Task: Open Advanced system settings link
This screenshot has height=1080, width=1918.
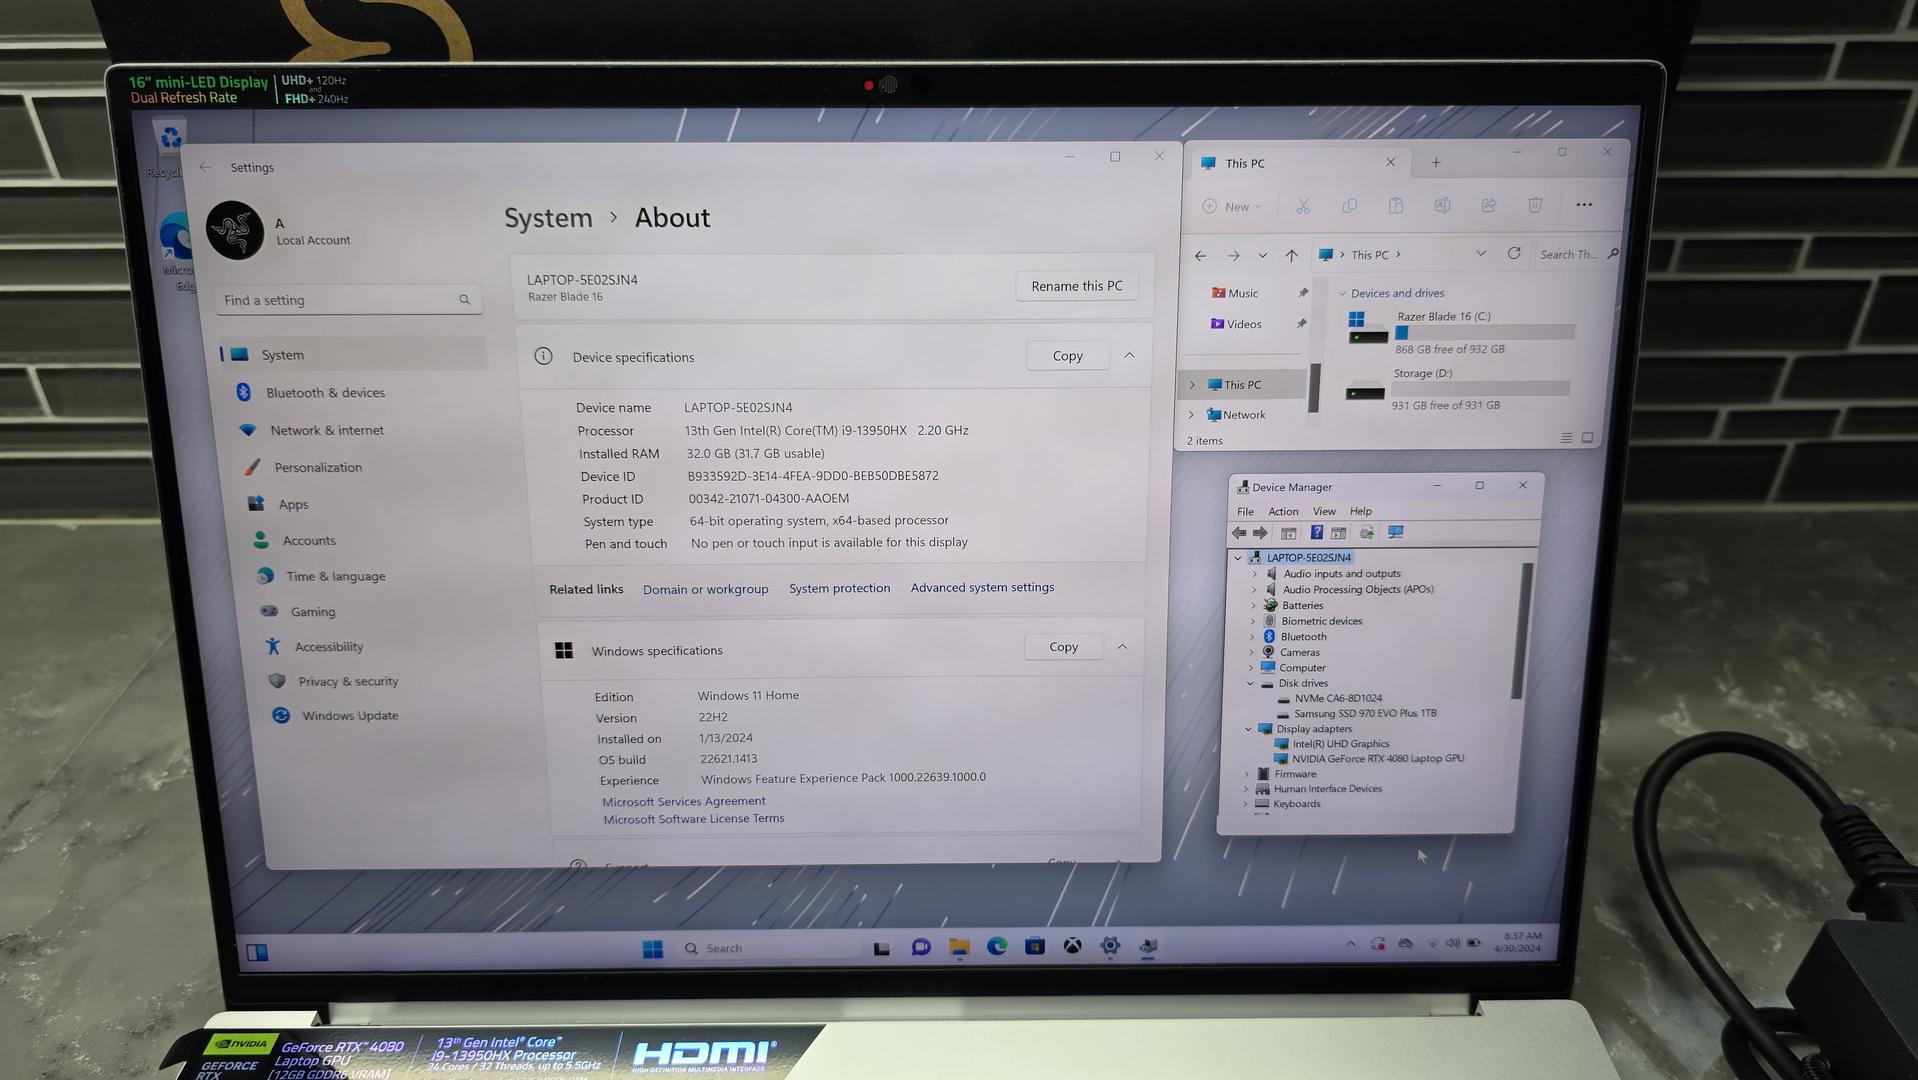Action: pos(982,588)
